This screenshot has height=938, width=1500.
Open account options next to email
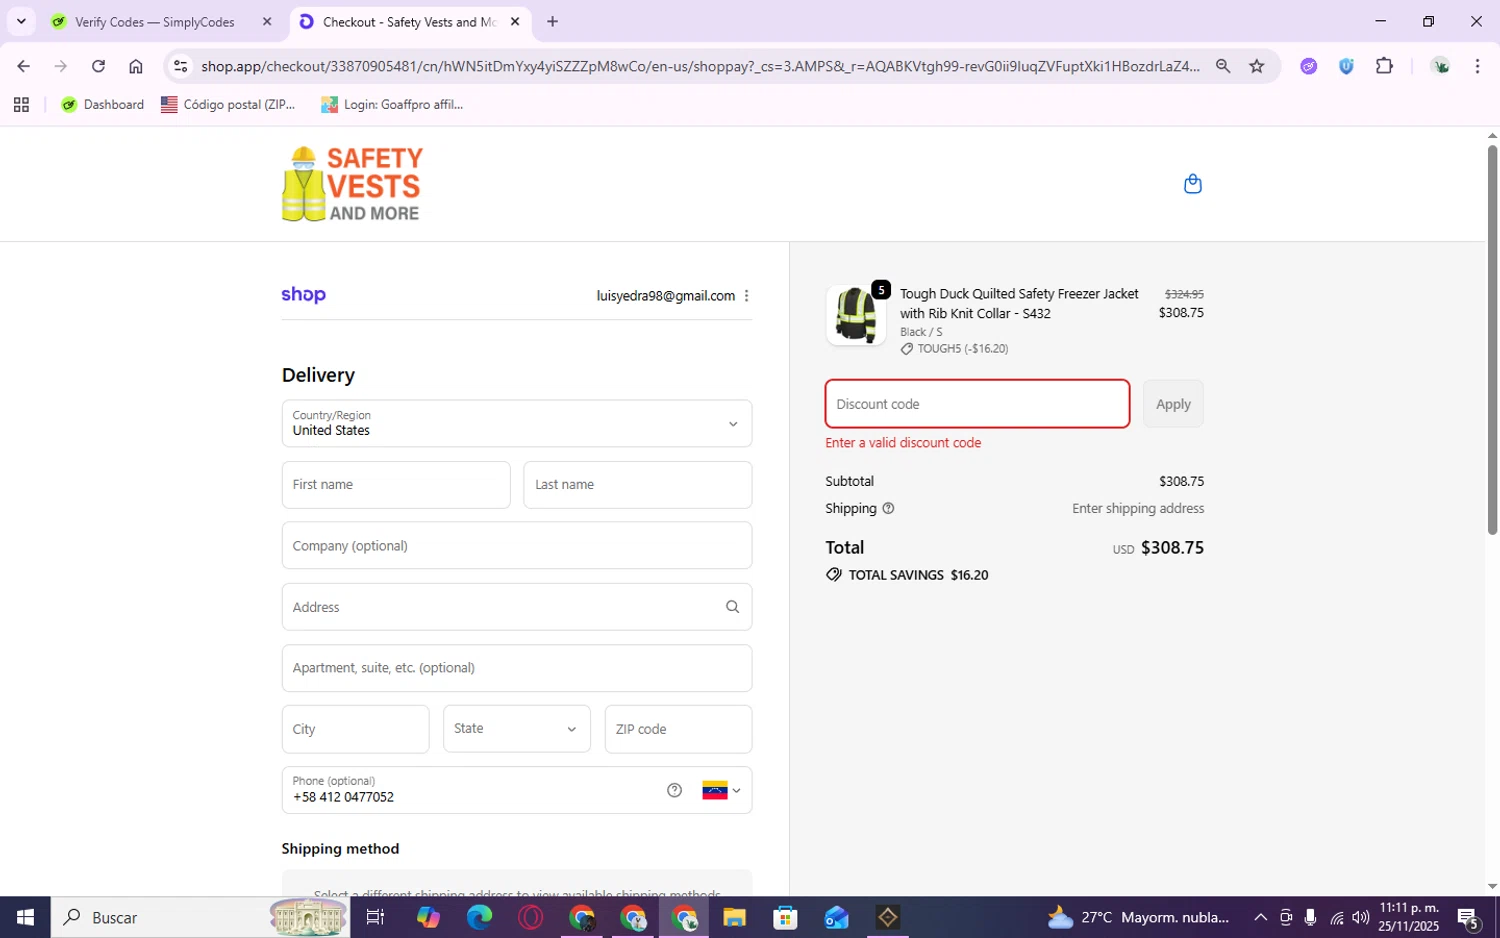(x=746, y=296)
